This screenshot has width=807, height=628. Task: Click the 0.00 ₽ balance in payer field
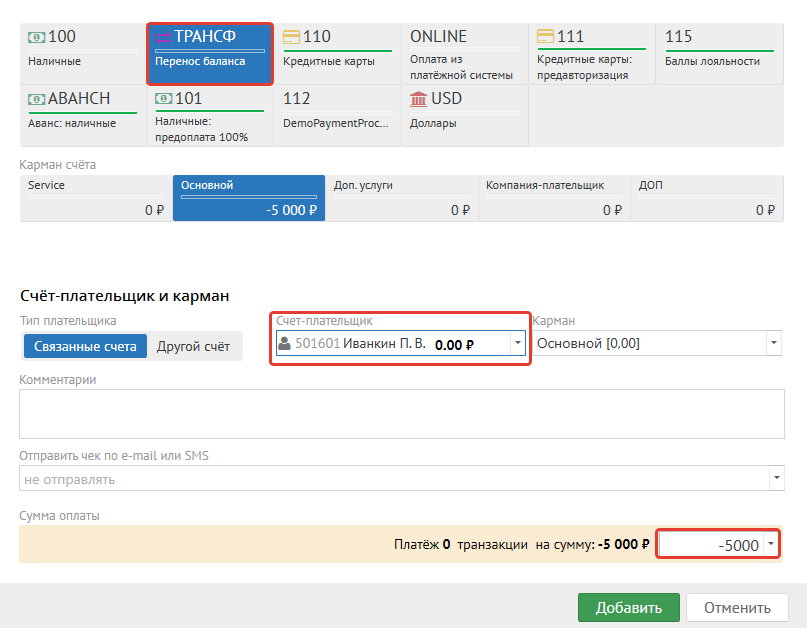click(454, 345)
